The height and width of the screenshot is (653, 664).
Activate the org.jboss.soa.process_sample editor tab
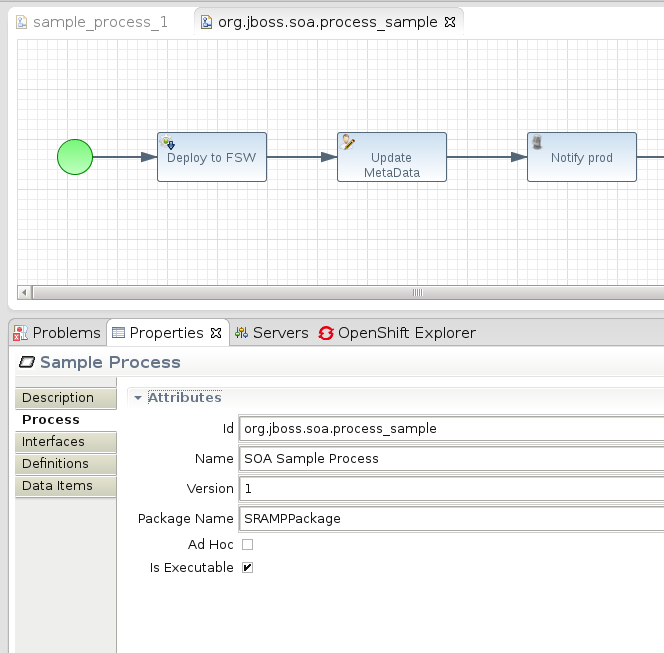[x=327, y=22]
